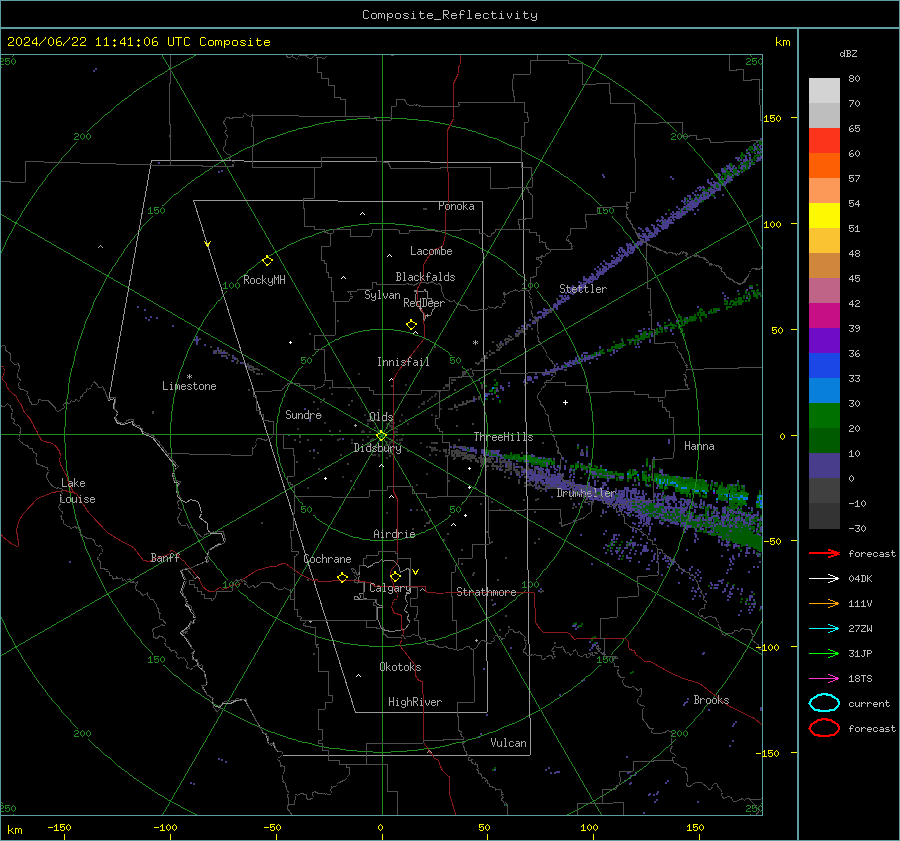
Task: Click the white 04DK arrow in legend
Action: (x=824, y=579)
